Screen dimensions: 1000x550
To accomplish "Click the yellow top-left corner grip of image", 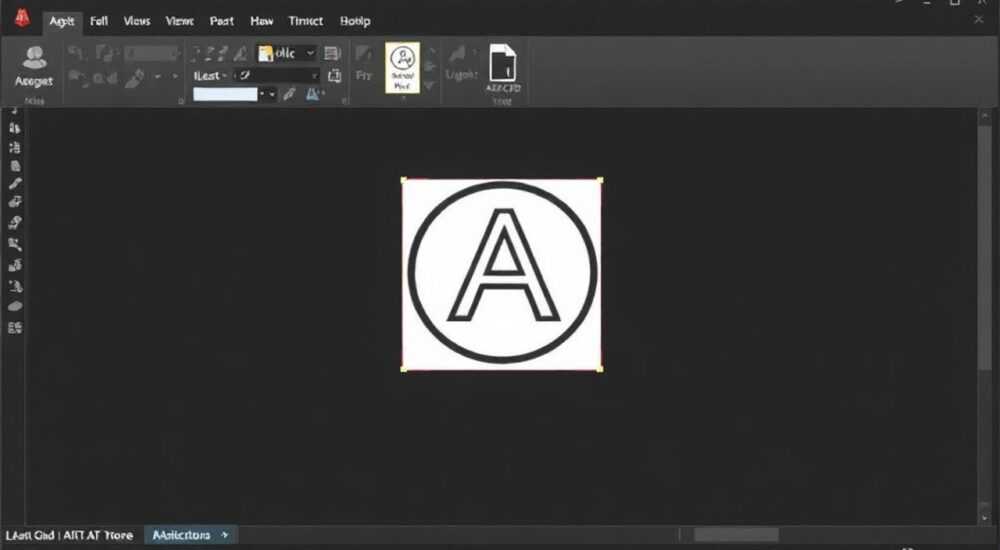I will 404,181.
